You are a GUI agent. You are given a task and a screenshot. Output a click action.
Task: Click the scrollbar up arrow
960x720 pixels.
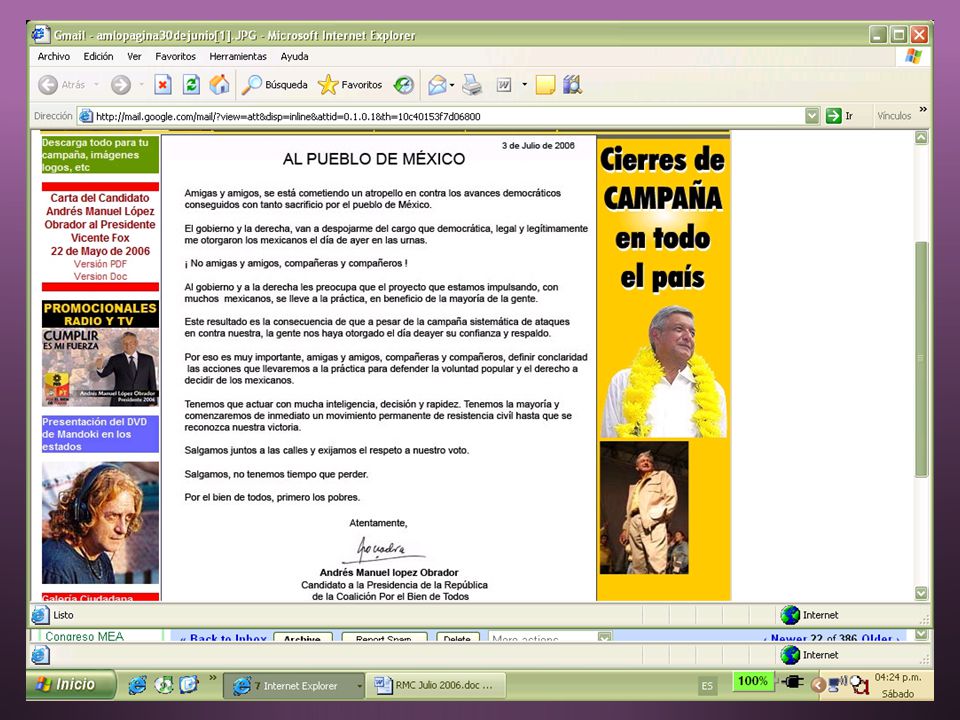pos(921,138)
